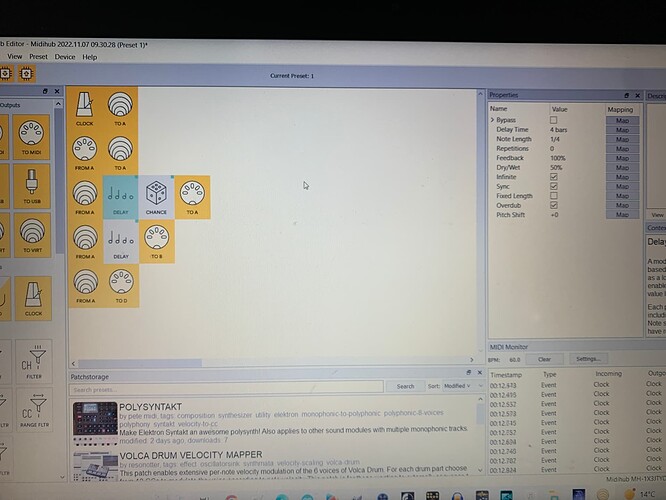The width and height of the screenshot is (666, 500).
Task: Click Map button for Pitch Shift
Action: pos(622,215)
